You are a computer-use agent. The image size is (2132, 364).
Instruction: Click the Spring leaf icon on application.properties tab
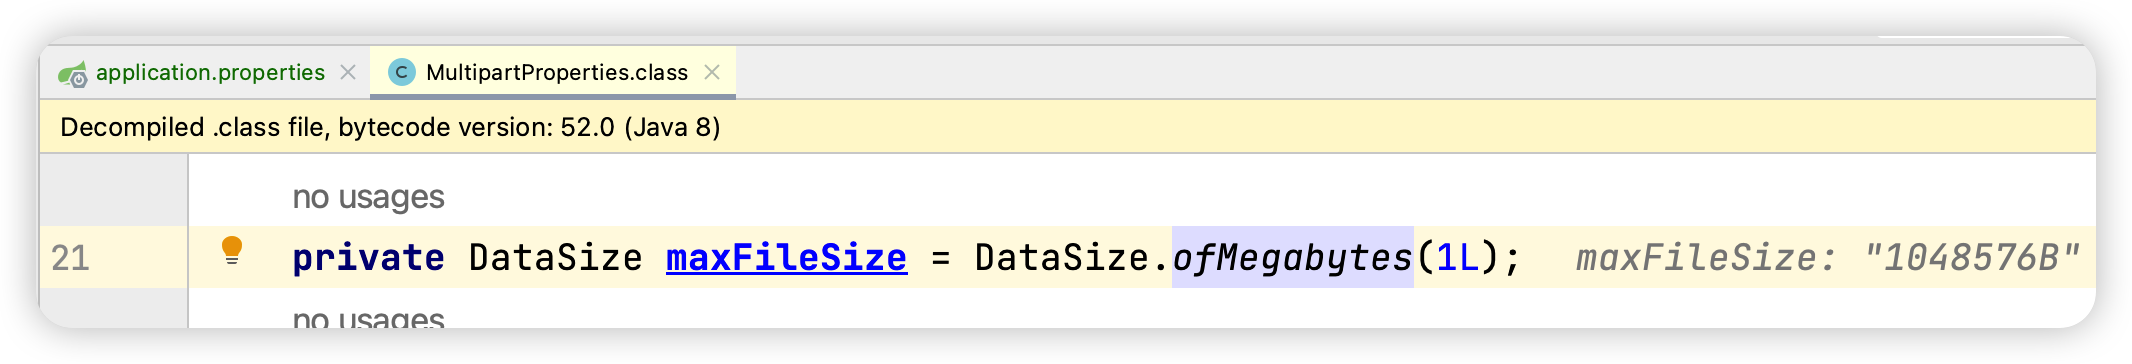pyautogui.click(x=73, y=73)
